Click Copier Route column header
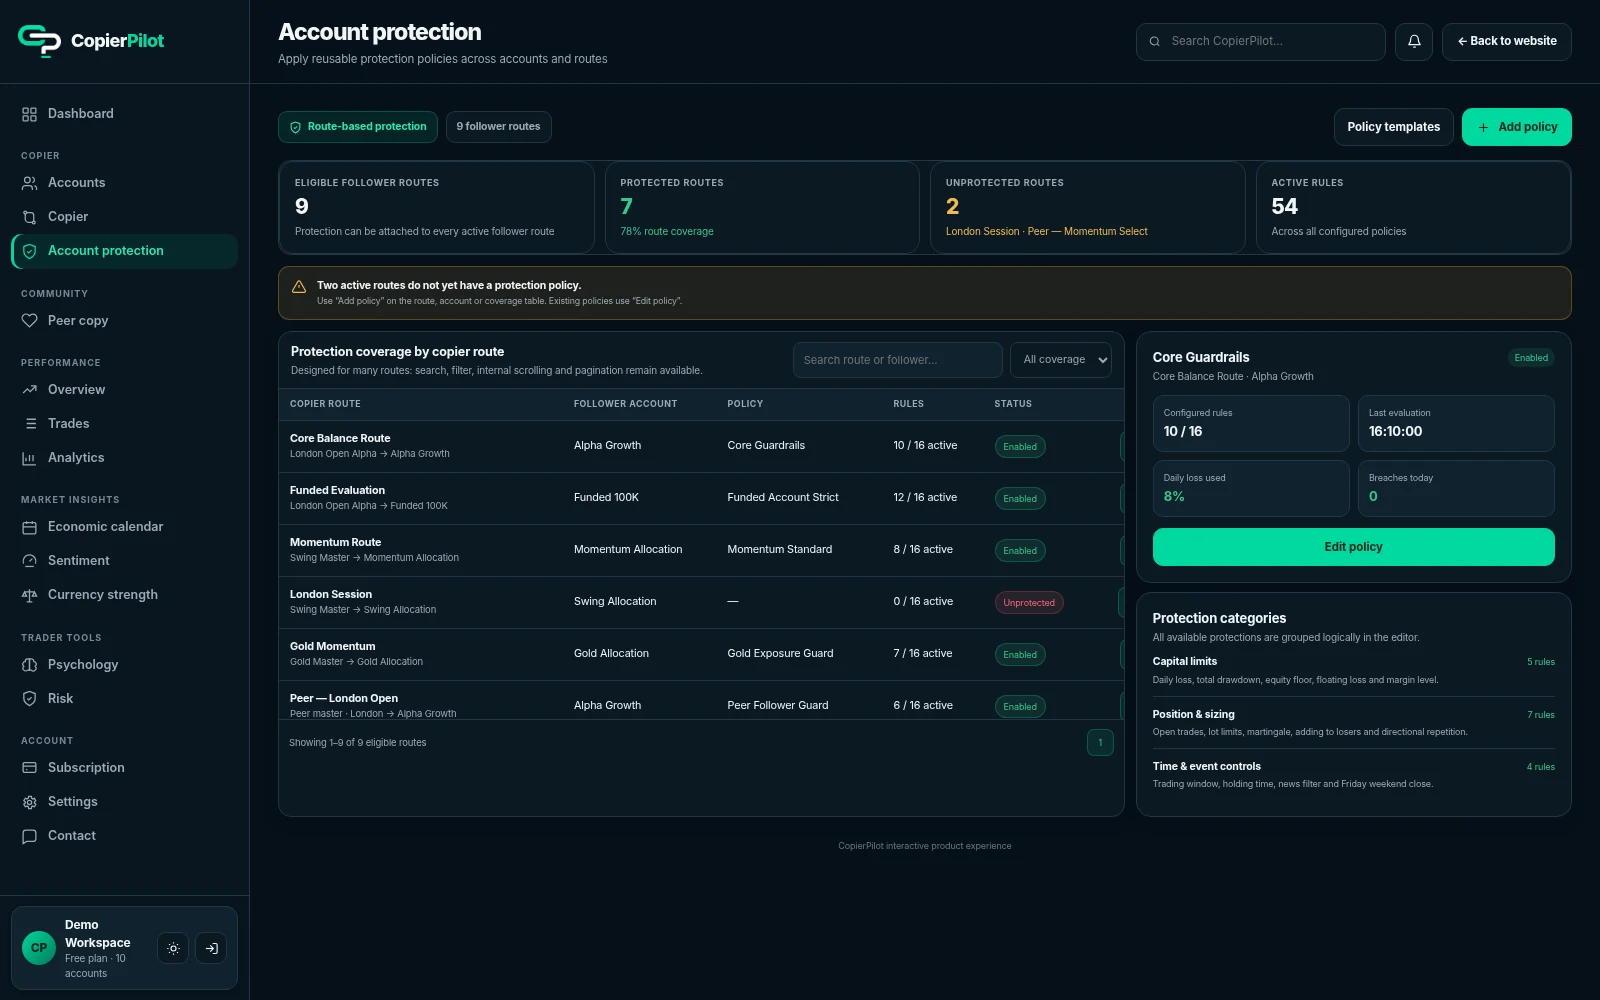Viewport: 1600px width, 1000px height. click(325, 404)
